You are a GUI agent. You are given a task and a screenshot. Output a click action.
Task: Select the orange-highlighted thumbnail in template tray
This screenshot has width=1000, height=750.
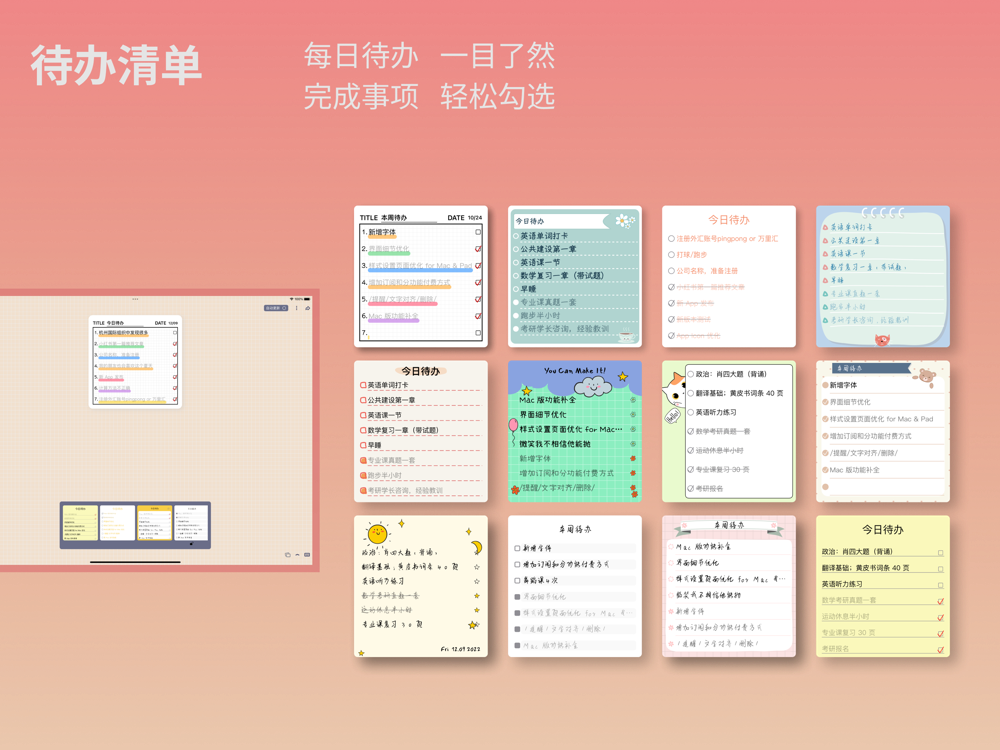point(154,523)
